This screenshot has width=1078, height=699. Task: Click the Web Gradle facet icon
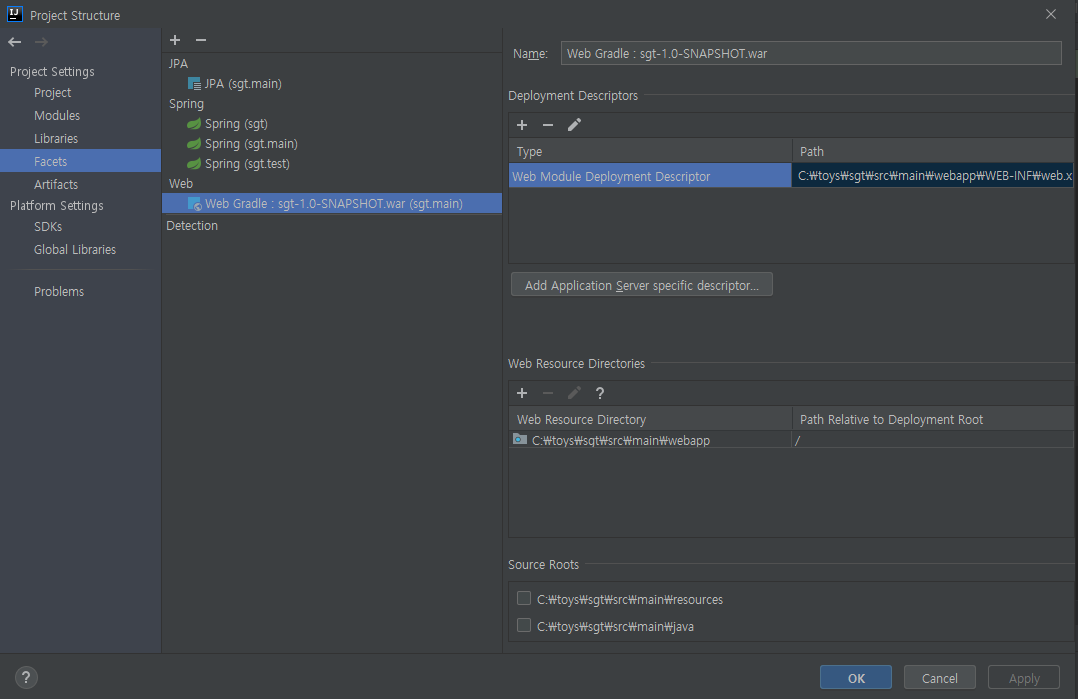click(x=195, y=203)
